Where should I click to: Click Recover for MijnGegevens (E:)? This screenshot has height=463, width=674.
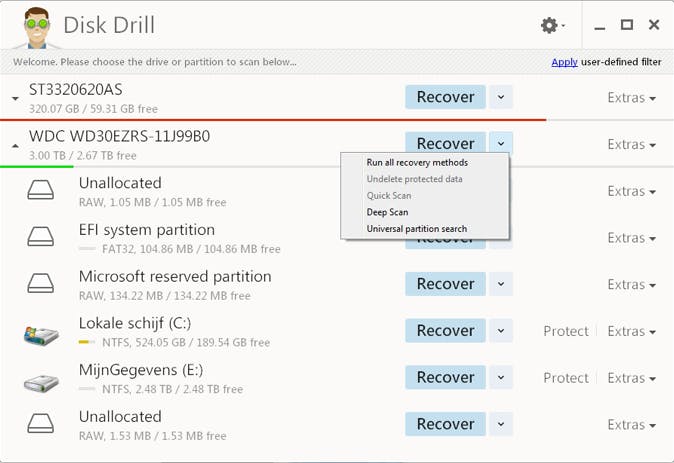coord(445,377)
